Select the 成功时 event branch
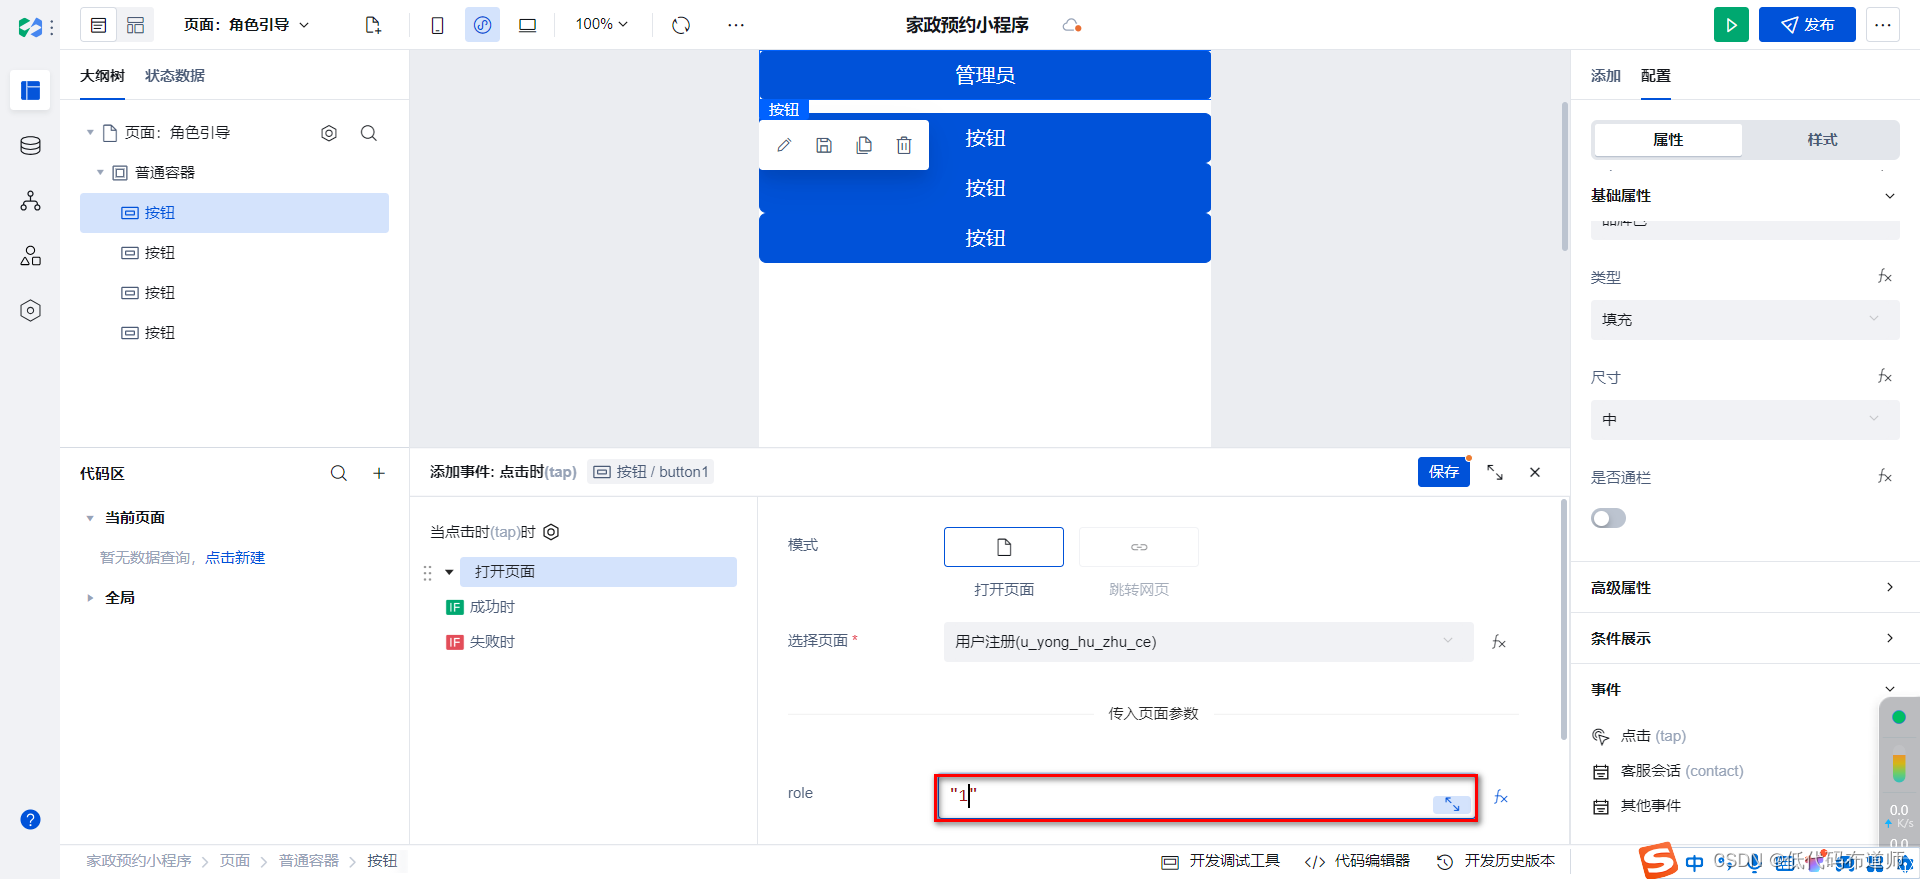 [480, 607]
